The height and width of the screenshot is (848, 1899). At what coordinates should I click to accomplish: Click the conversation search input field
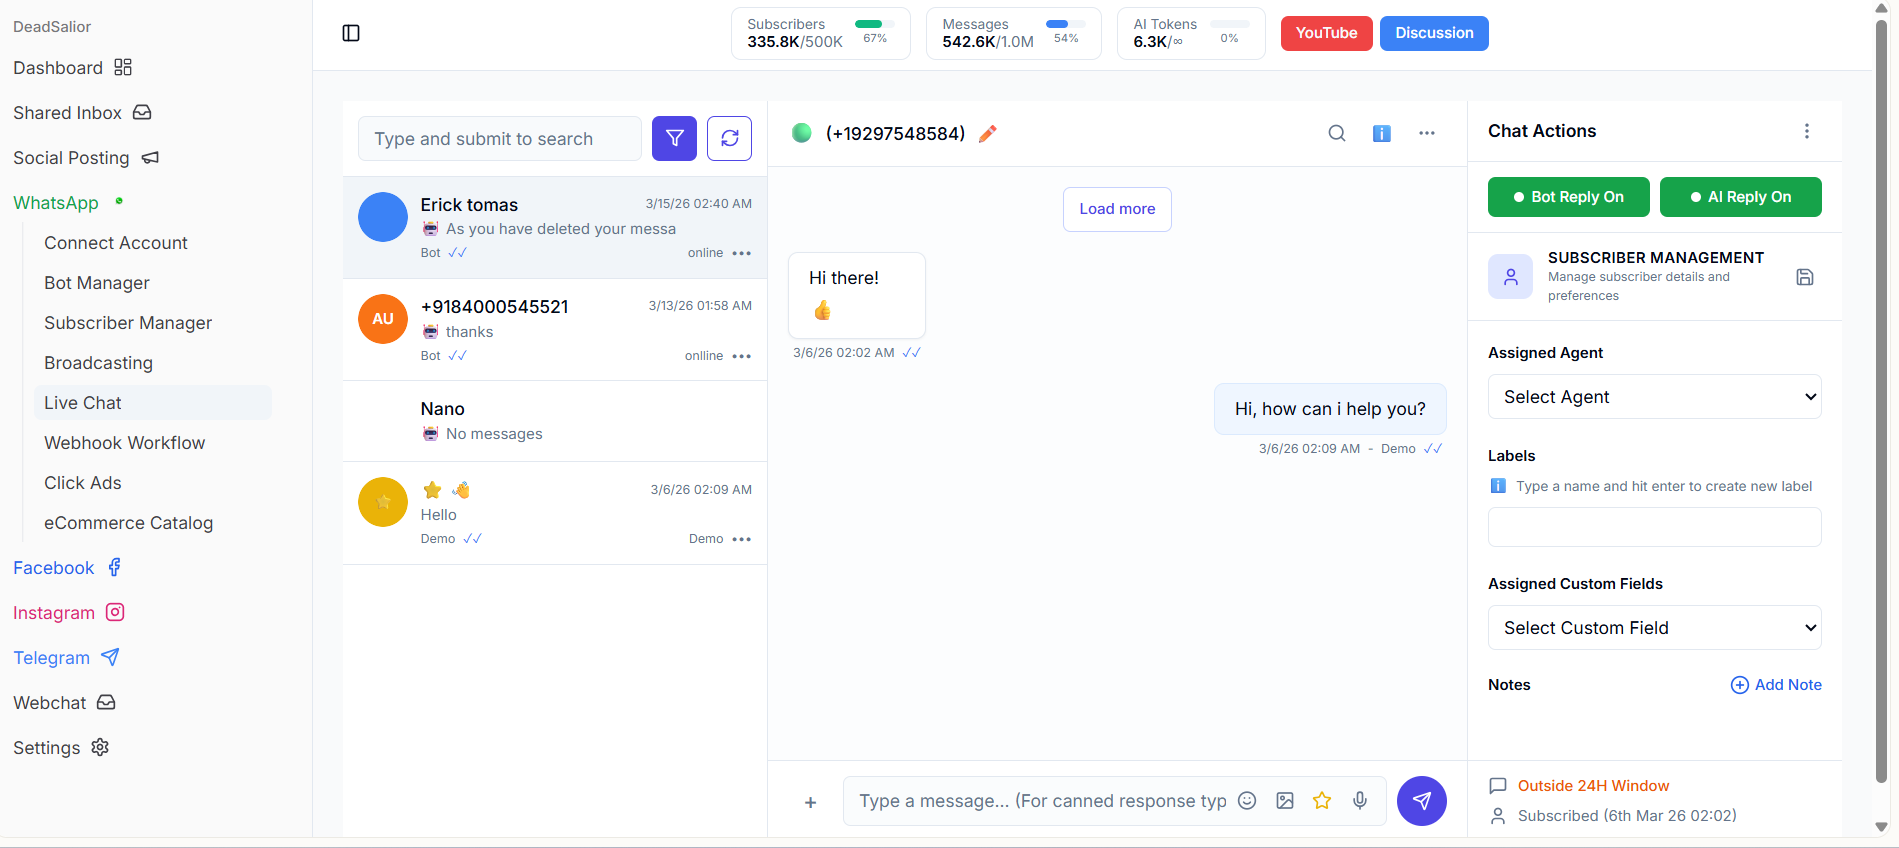pos(499,139)
